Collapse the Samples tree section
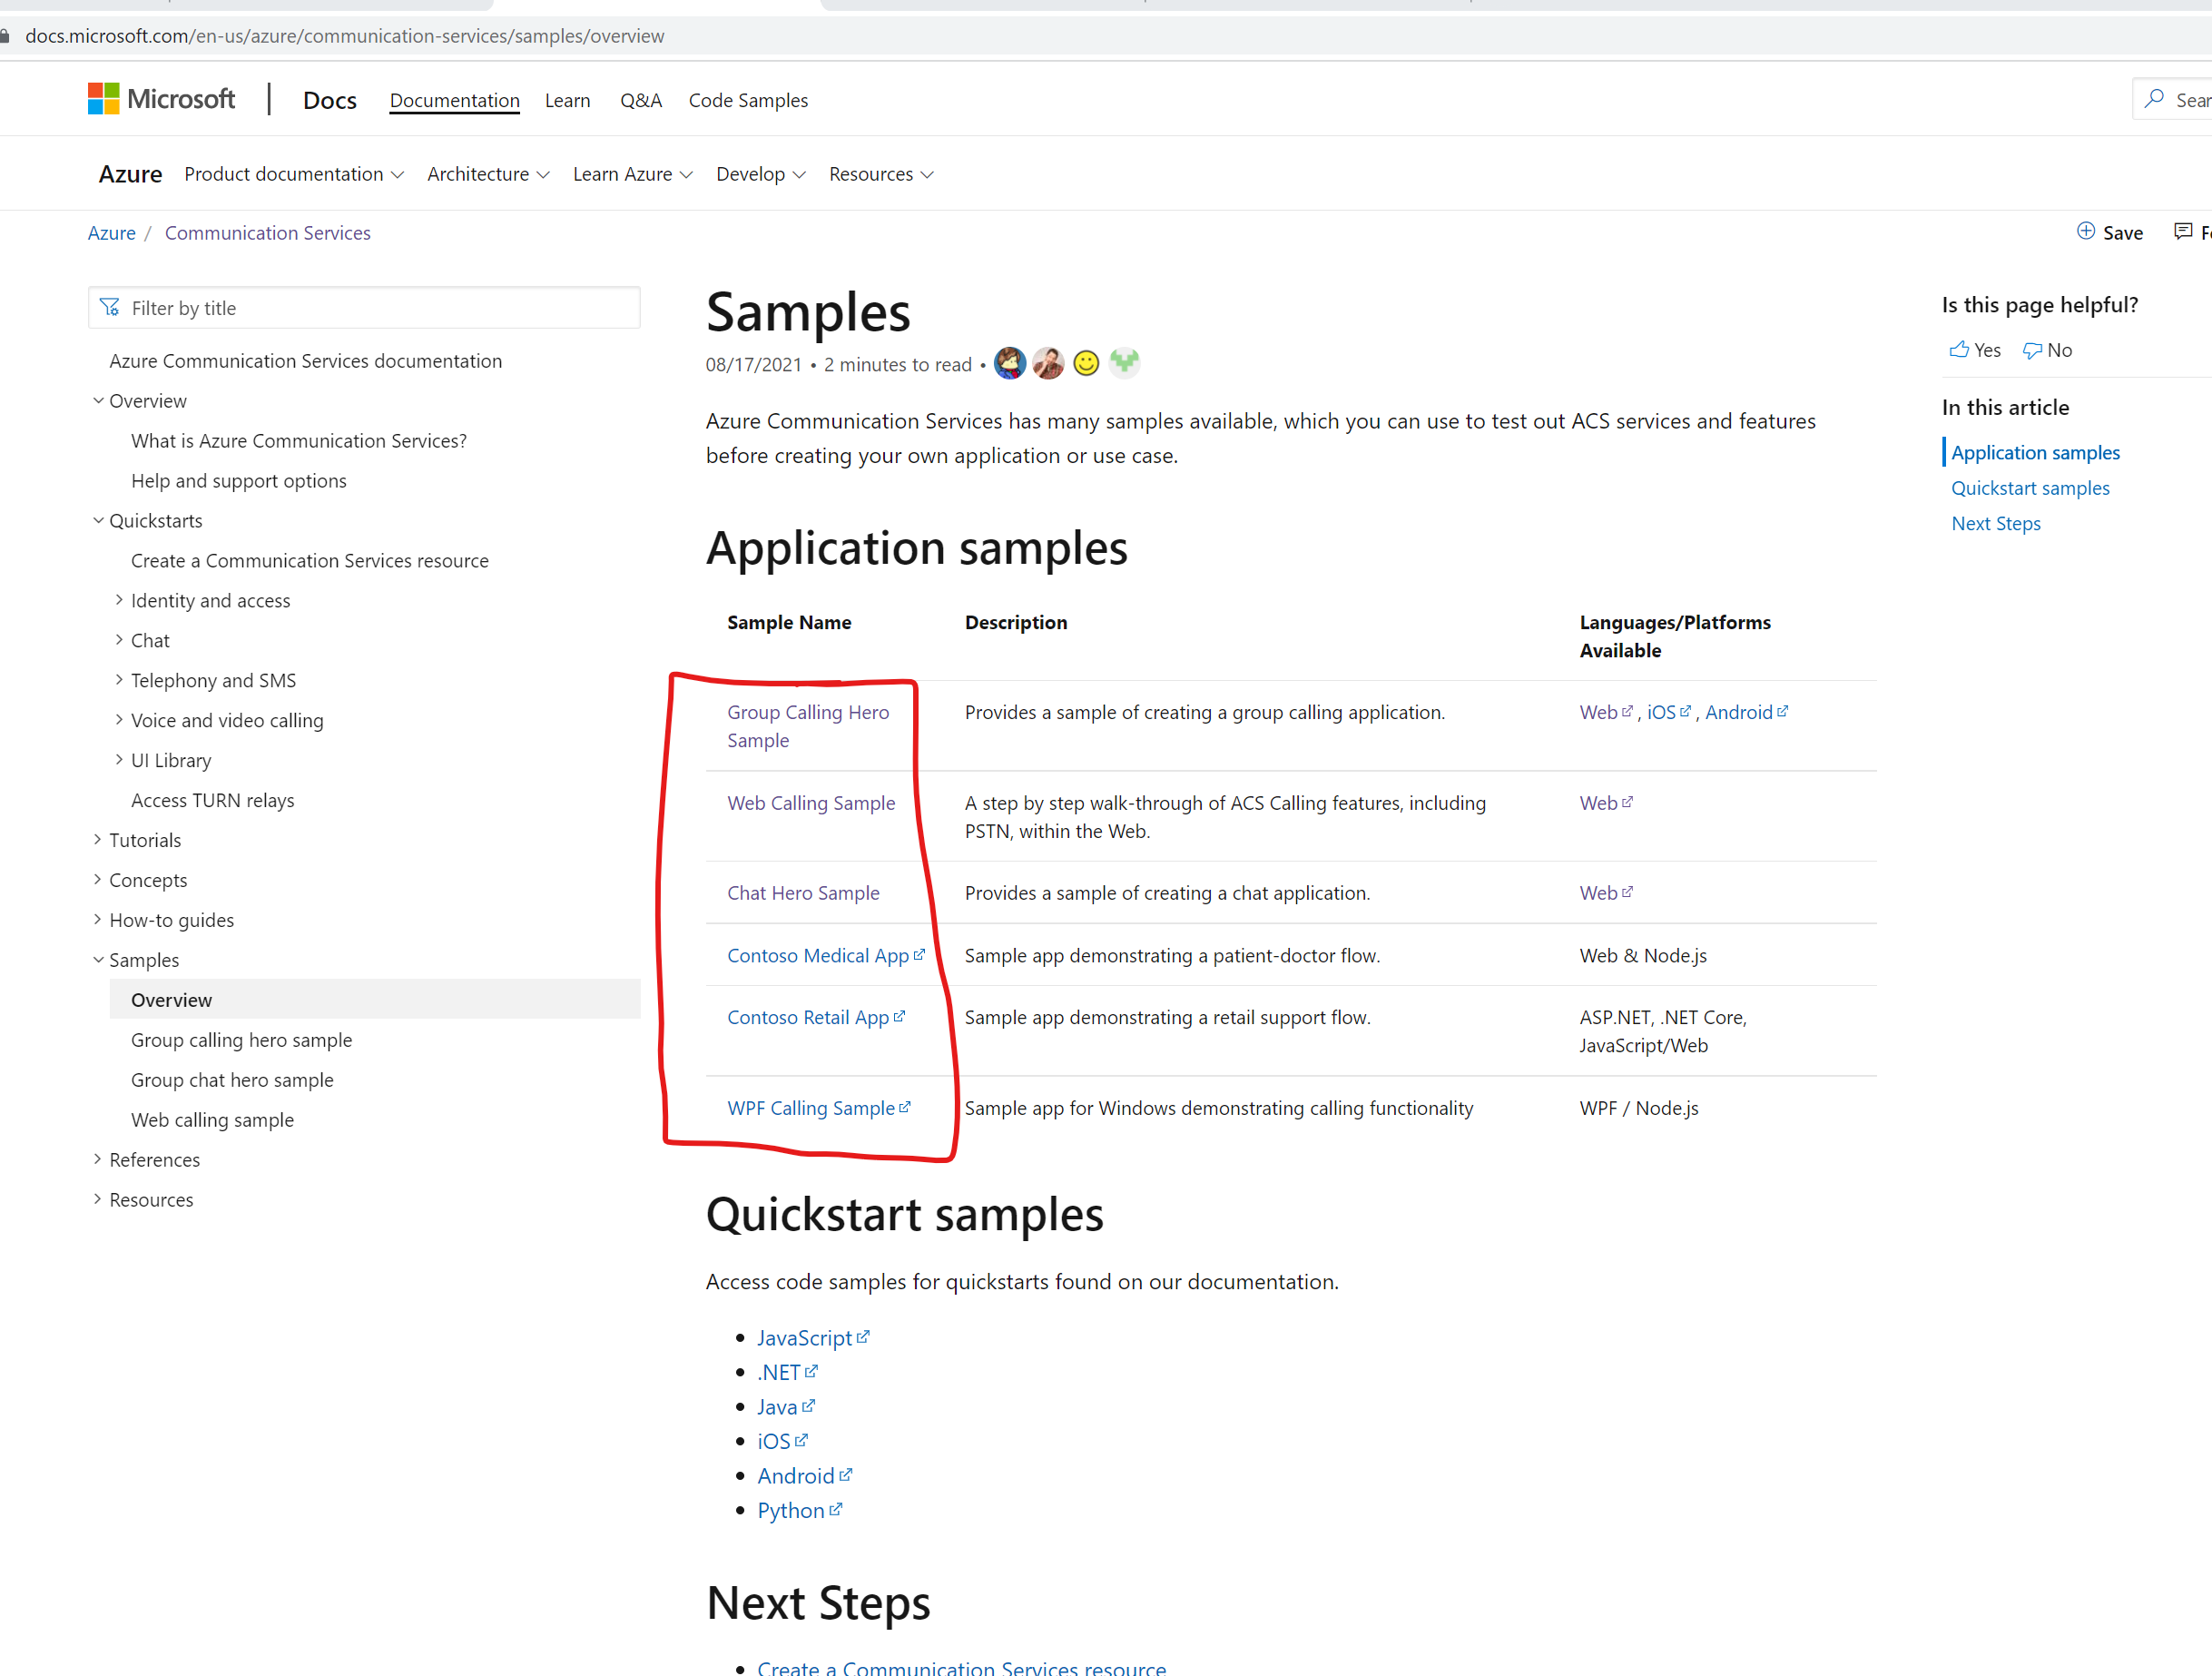Image resolution: width=2212 pixels, height=1676 pixels. pos(98,959)
